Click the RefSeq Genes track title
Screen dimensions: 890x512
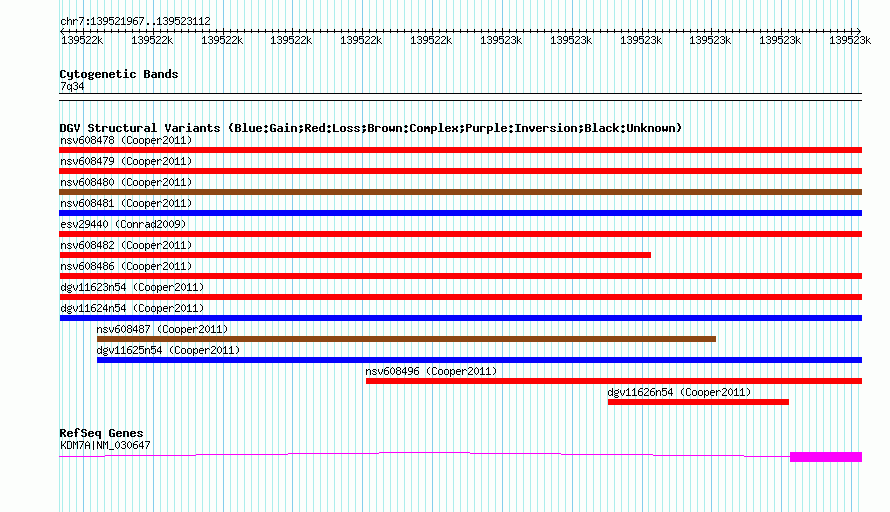[x=102, y=433]
